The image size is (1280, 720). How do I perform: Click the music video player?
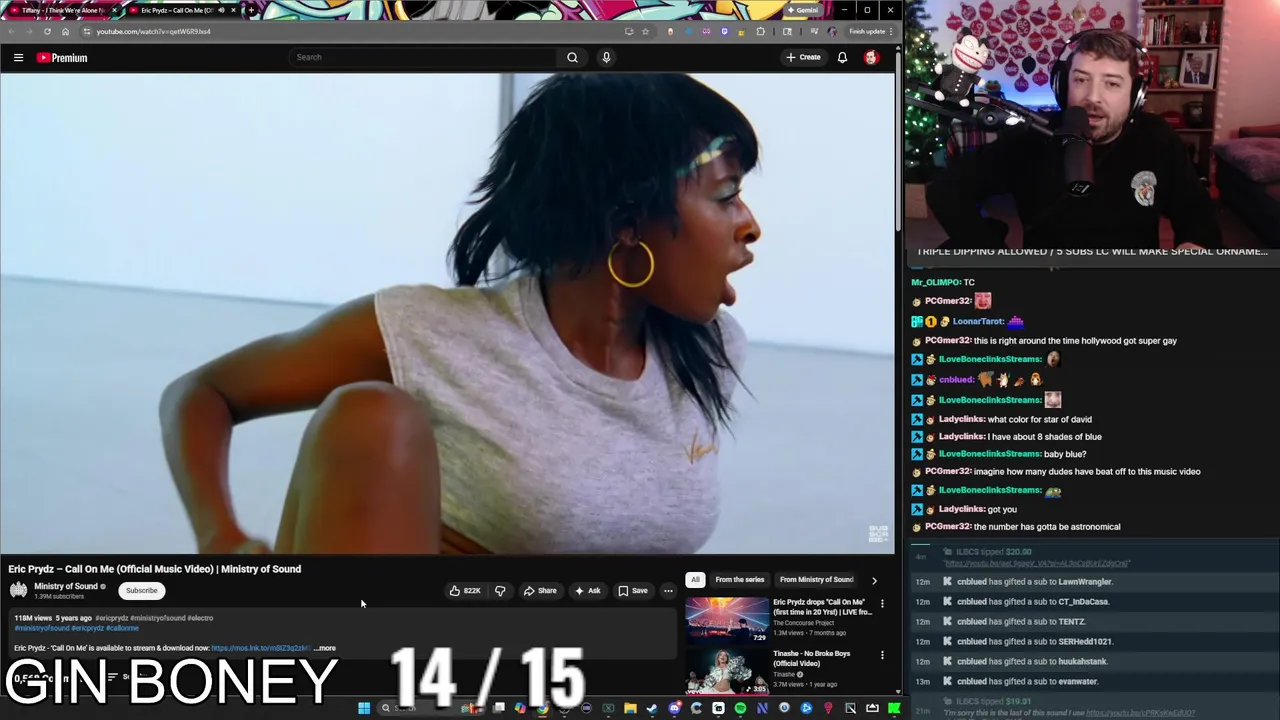[x=447, y=313]
